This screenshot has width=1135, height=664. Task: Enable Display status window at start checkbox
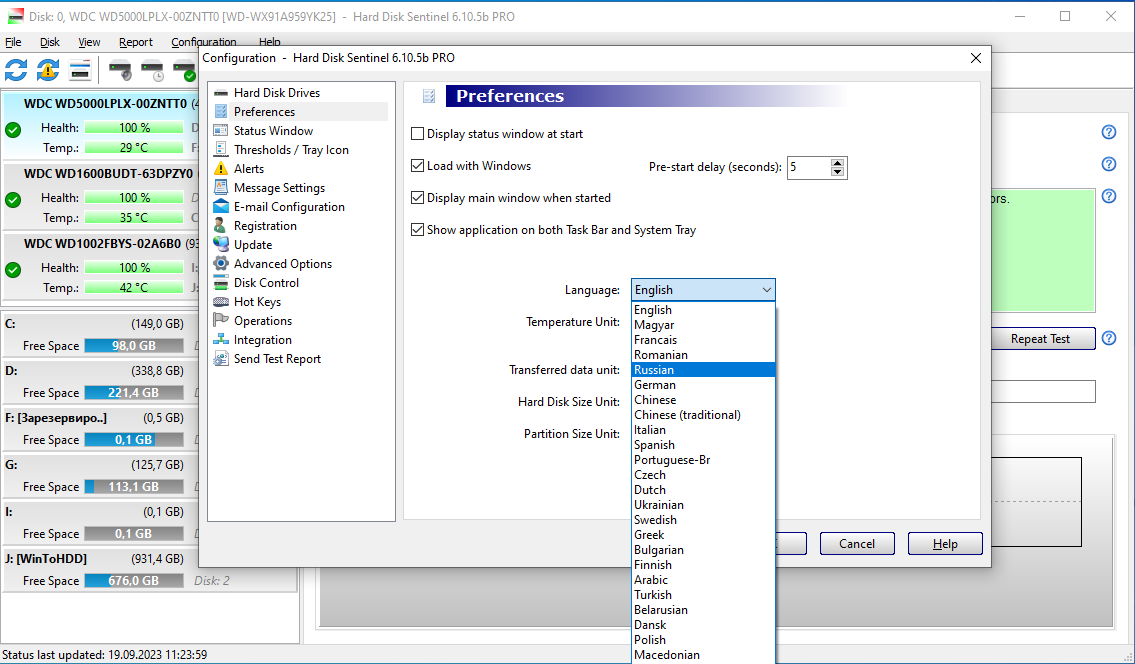point(417,134)
